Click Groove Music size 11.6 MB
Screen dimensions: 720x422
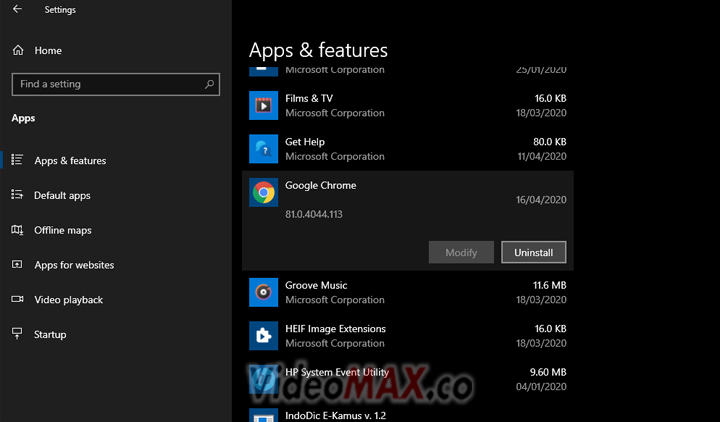coord(549,285)
